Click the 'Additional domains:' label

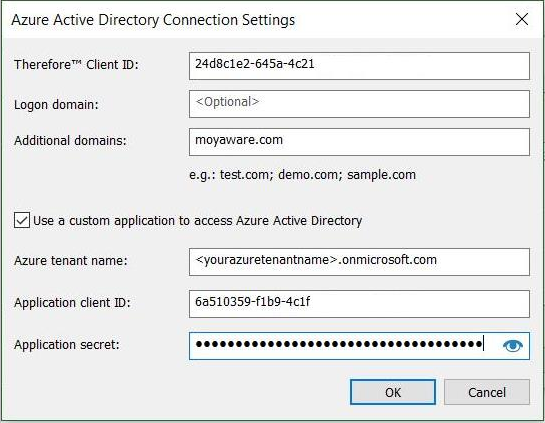pyautogui.click(x=70, y=141)
